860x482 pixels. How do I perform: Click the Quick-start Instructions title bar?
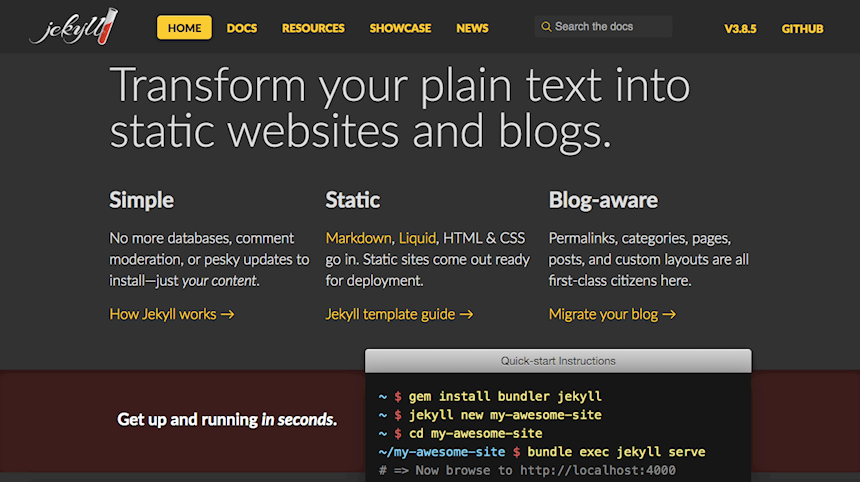coord(558,361)
